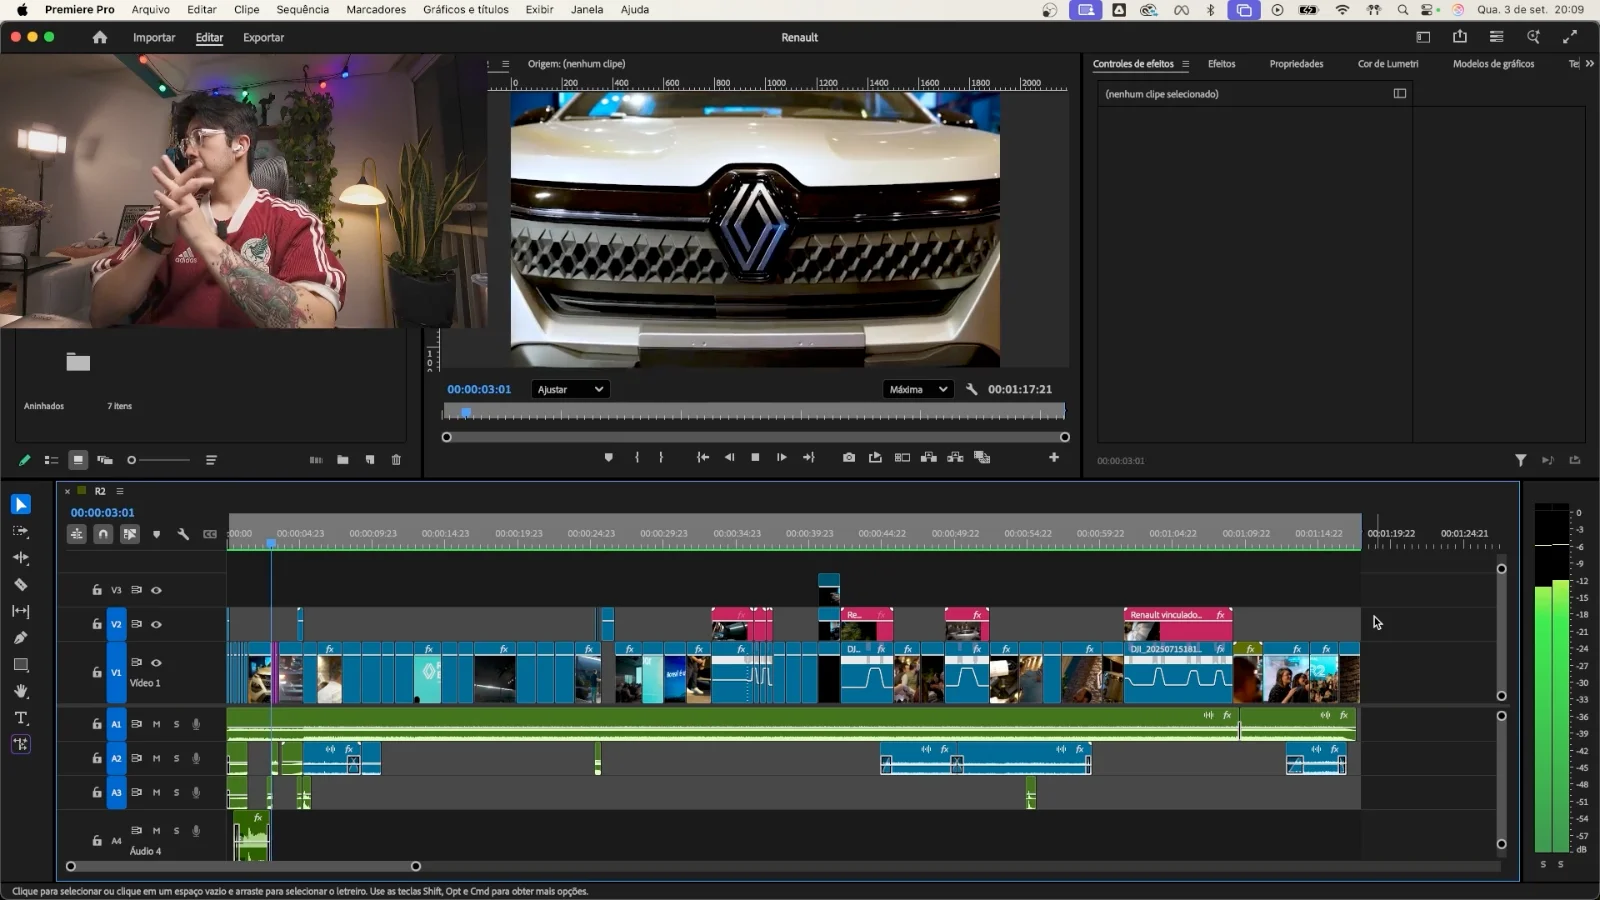Solo audio track A2
1600x900 pixels.
coord(177,758)
